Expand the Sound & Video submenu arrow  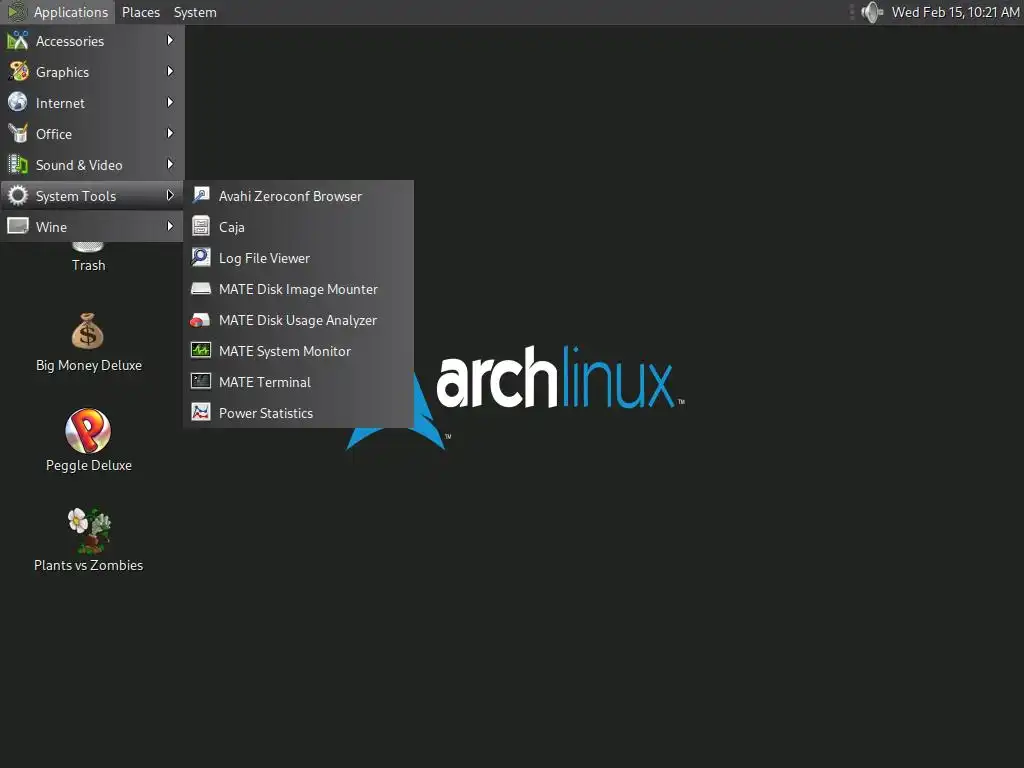[x=170, y=165]
